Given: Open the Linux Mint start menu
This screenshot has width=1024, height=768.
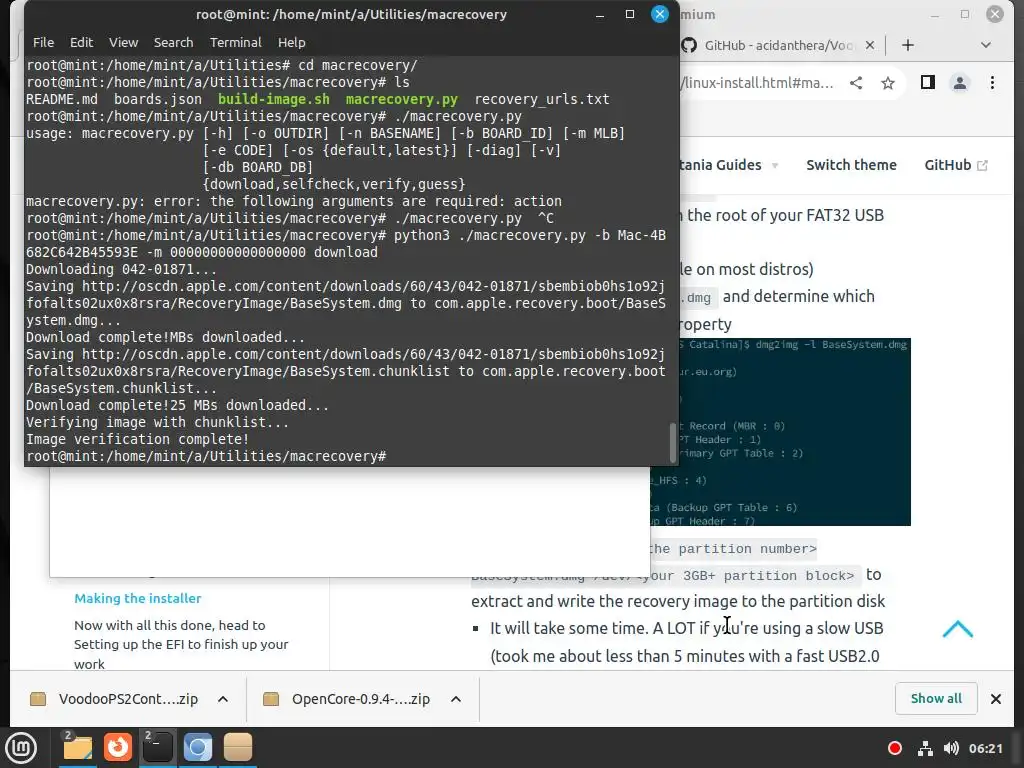Looking at the screenshot, I should 22,748.
